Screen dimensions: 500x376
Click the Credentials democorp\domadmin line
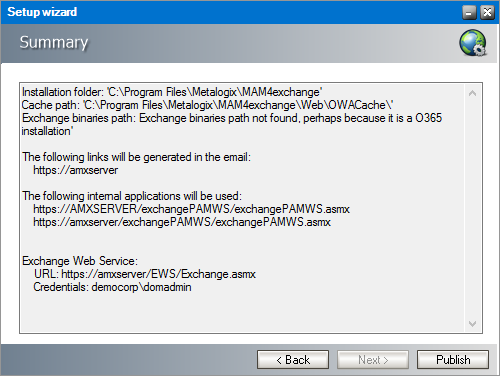(x=112, y=287)
